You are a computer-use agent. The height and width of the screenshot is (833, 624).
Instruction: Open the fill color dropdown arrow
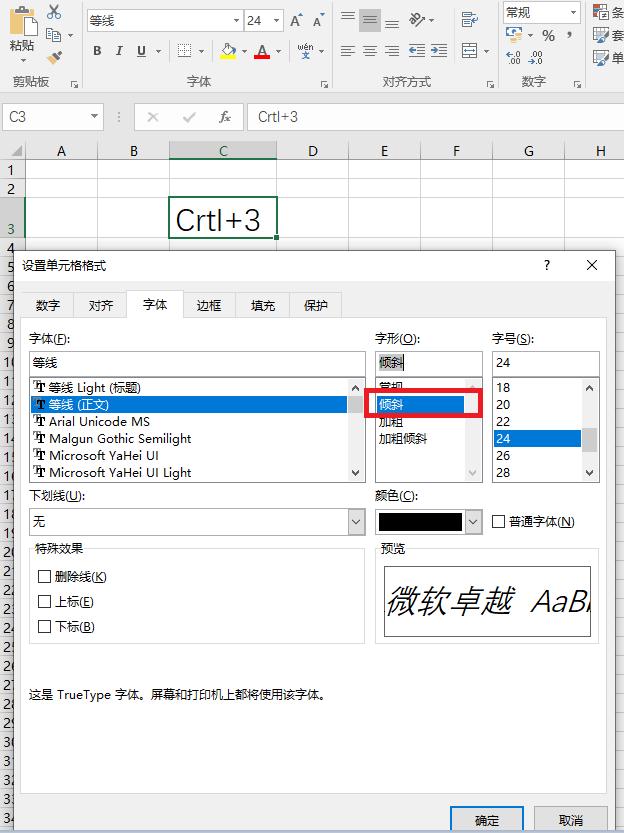[244, 52]
